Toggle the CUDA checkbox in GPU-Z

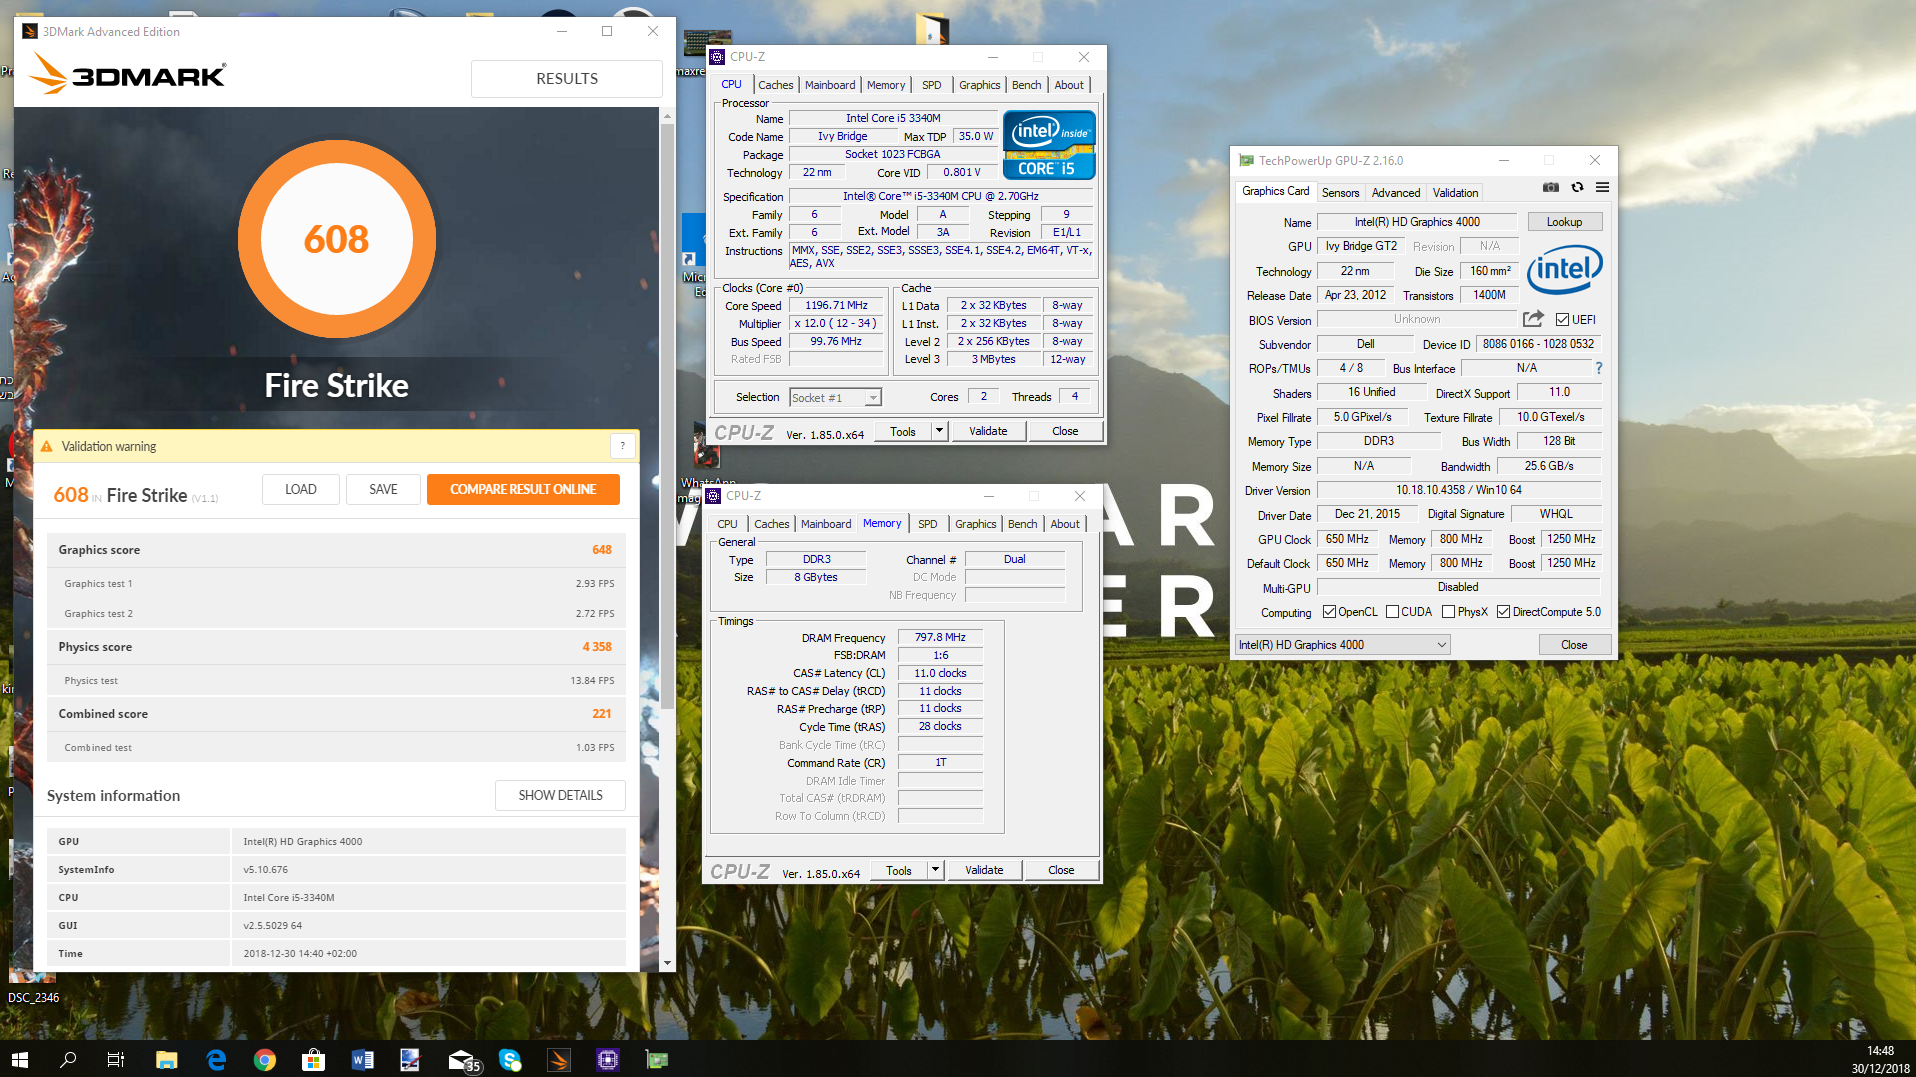(1392, 612)
